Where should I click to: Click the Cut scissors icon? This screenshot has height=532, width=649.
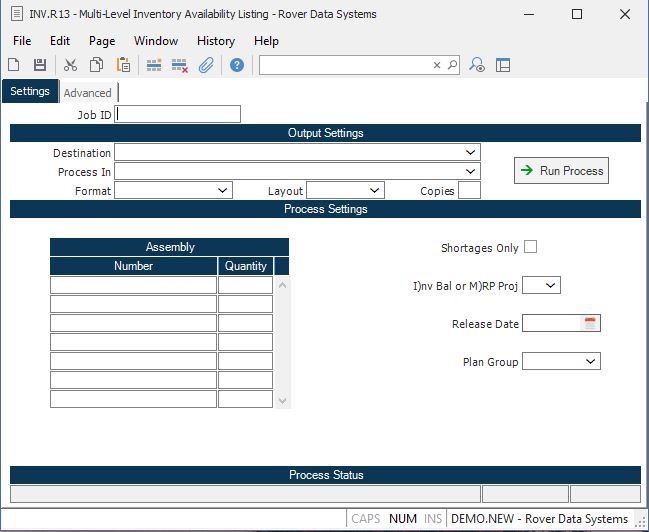pyautogui.click(x=70, y=65)
